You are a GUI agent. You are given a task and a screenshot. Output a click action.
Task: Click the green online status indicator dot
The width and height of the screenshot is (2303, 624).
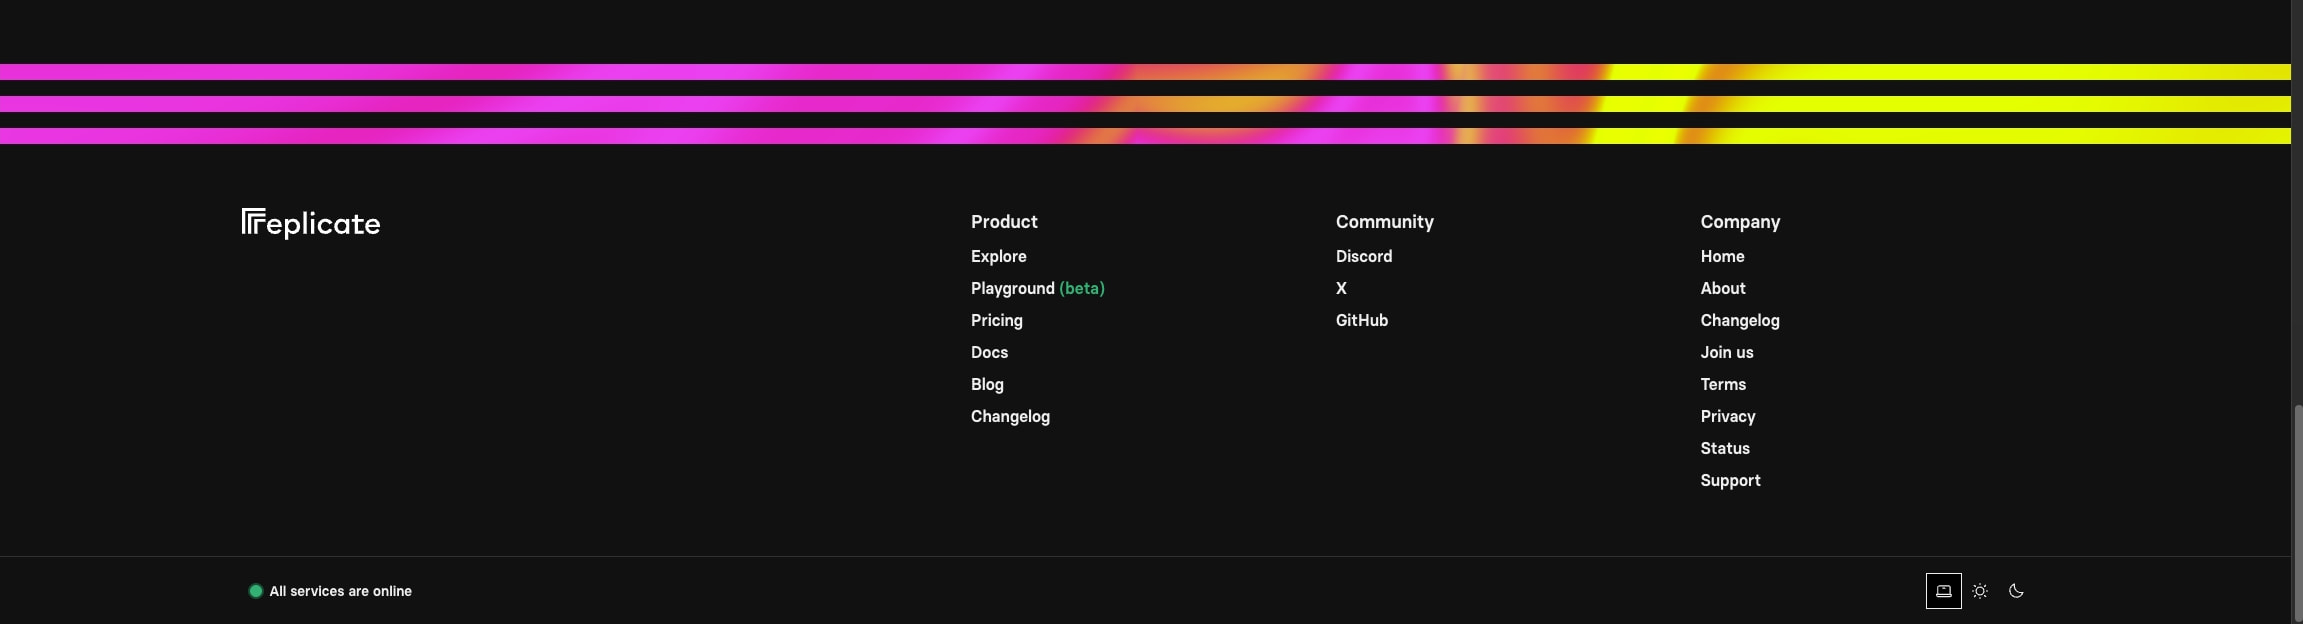coord(255,591)
